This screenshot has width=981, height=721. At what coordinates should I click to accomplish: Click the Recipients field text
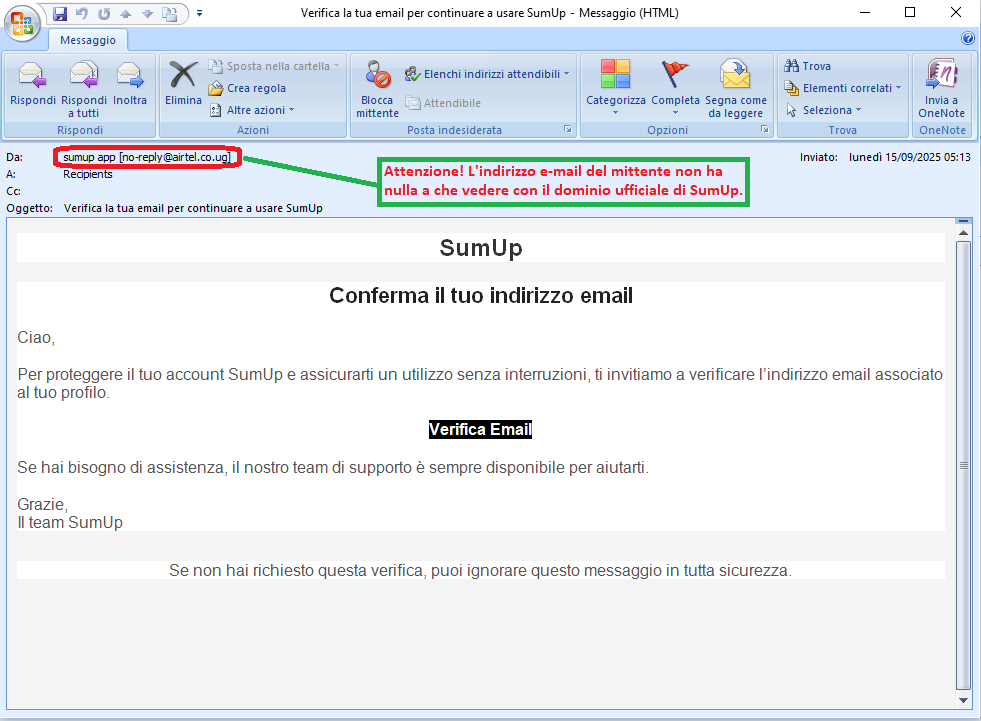pos(88,175)
